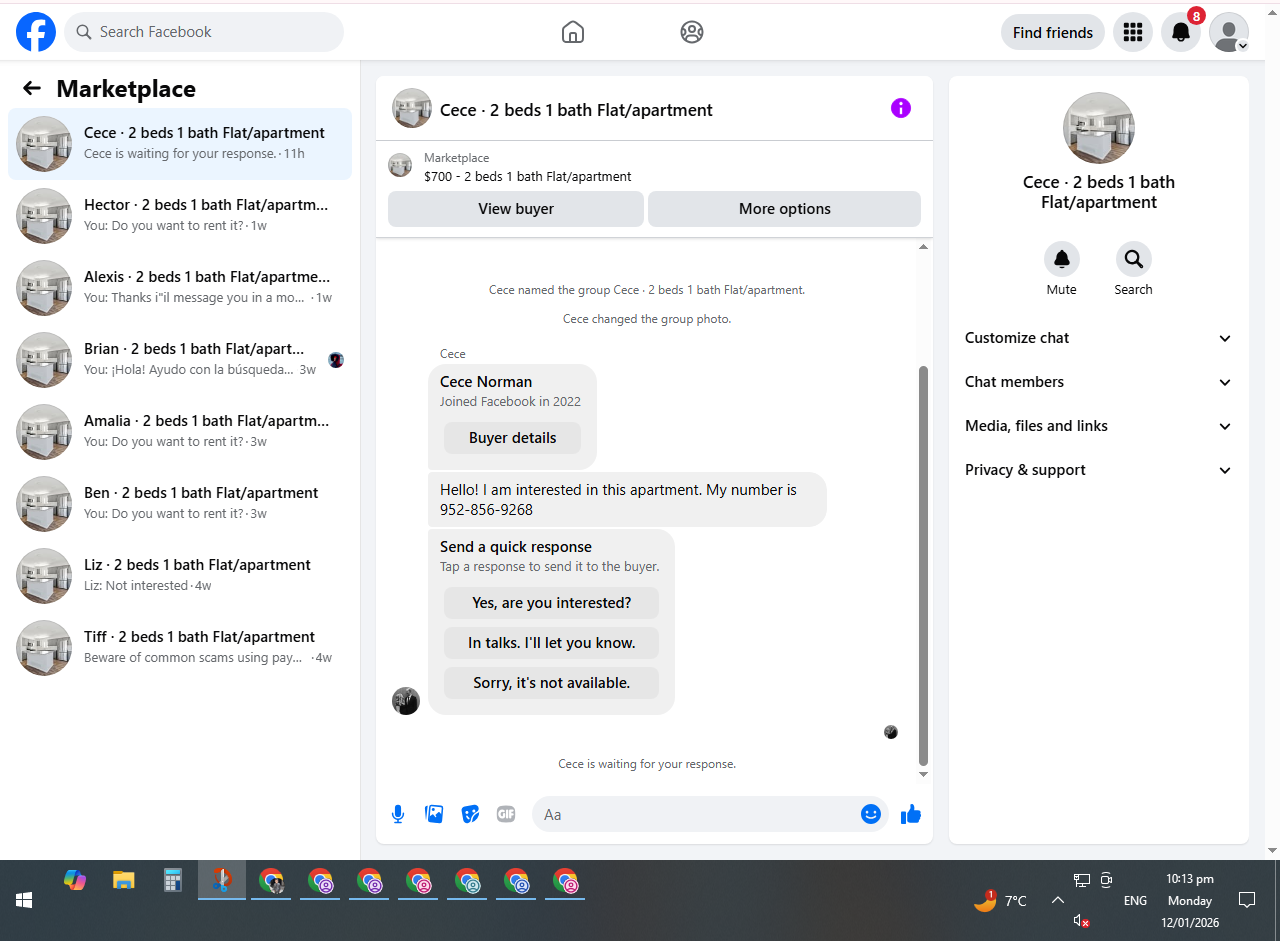
Task: Open the Ben conversation
Action: pos(180,504)
